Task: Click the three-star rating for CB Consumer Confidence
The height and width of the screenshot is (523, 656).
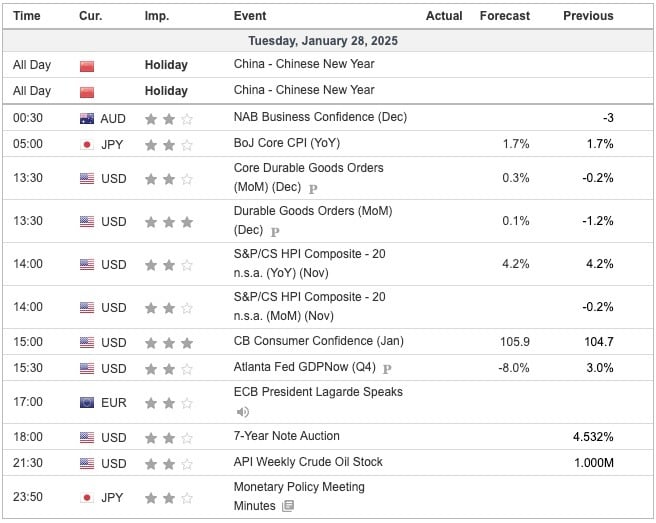Action: [169, 343]
